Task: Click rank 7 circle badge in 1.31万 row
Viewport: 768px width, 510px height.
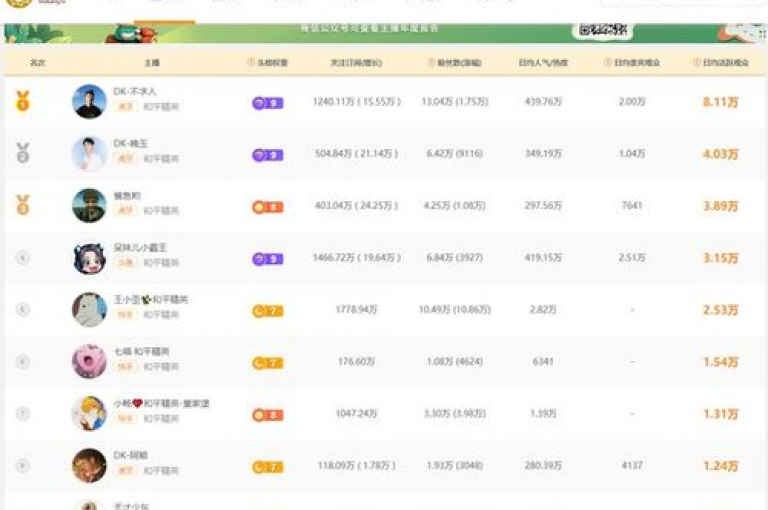Action: [x=23, y=413]
